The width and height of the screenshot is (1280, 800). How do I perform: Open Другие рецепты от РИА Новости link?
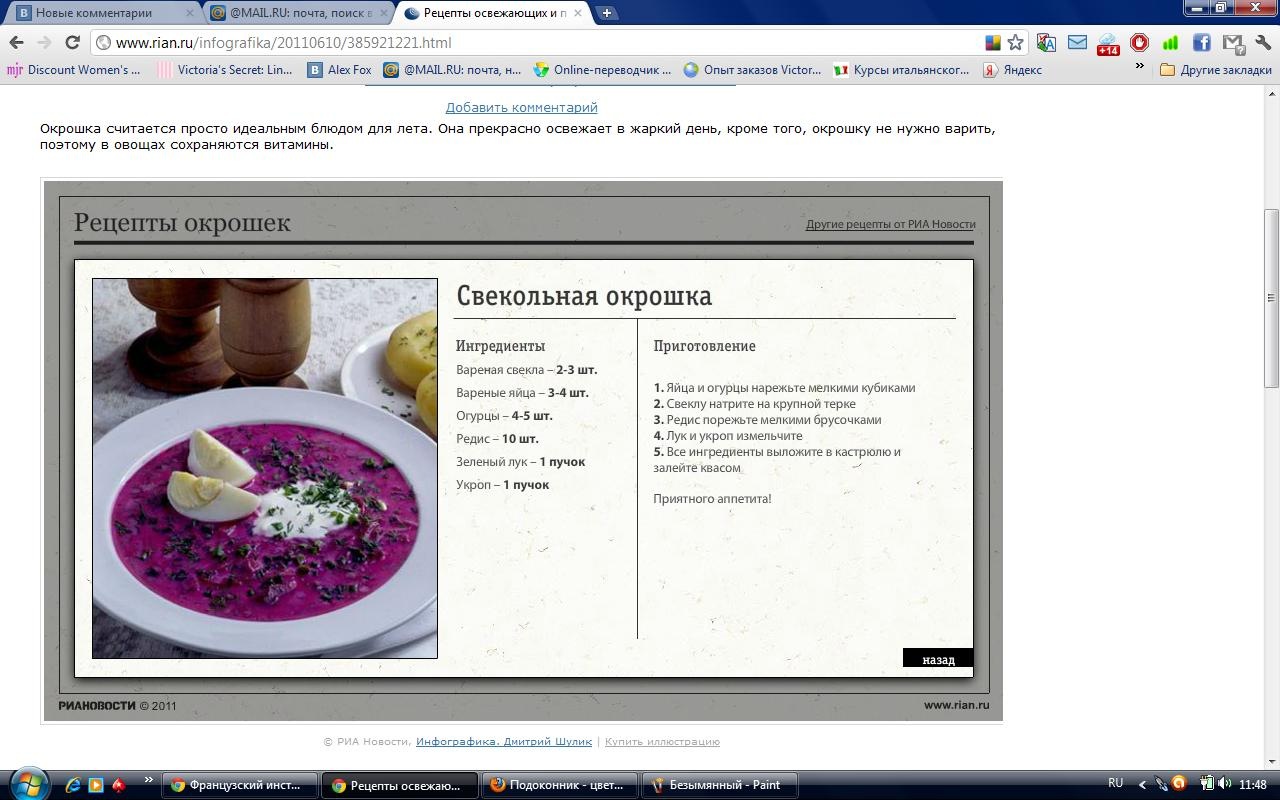(x=890, y=224)
